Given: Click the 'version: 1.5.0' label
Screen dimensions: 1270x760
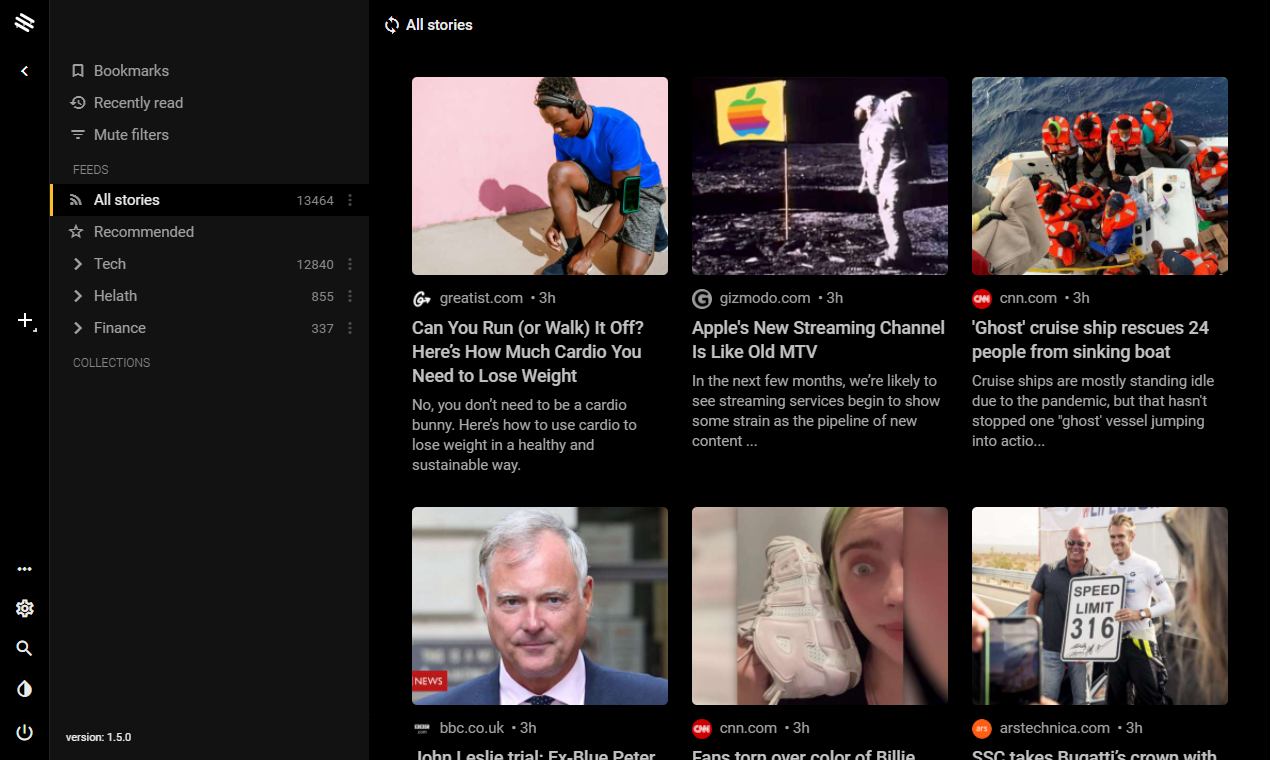Looking at the screenshot, I should pyautogui.click(x=98, y=737).
